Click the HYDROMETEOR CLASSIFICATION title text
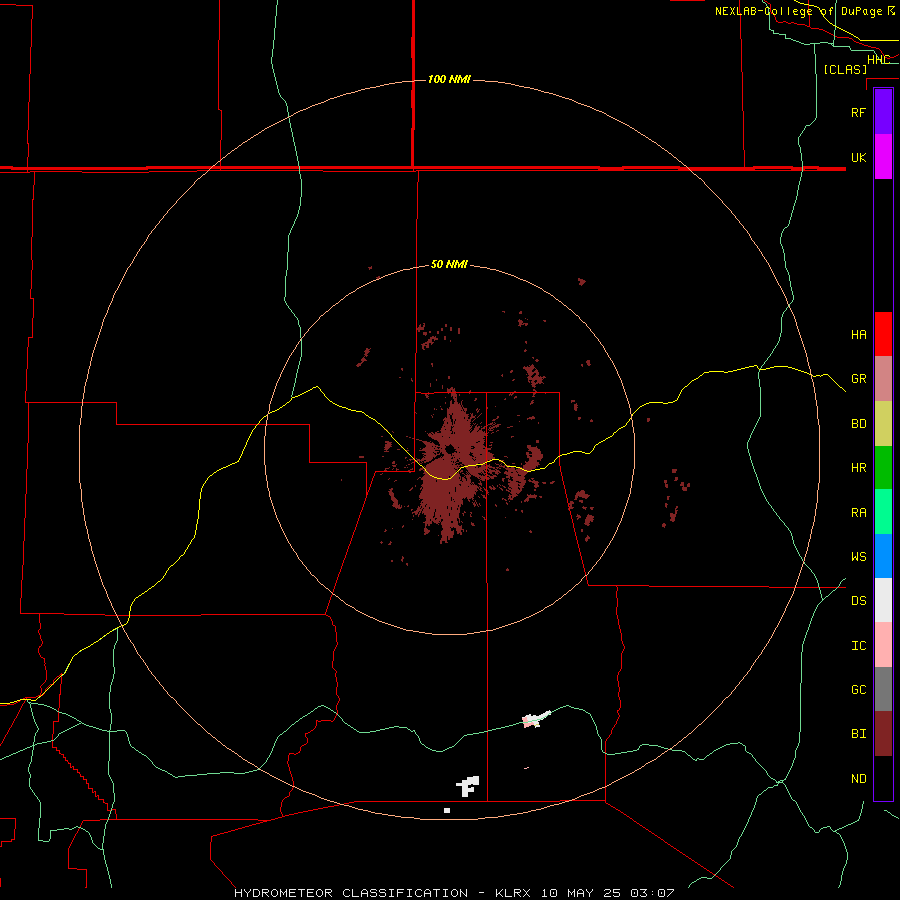Image resolution: width=900 pixels, height=900 pixels. click(351, 893)
